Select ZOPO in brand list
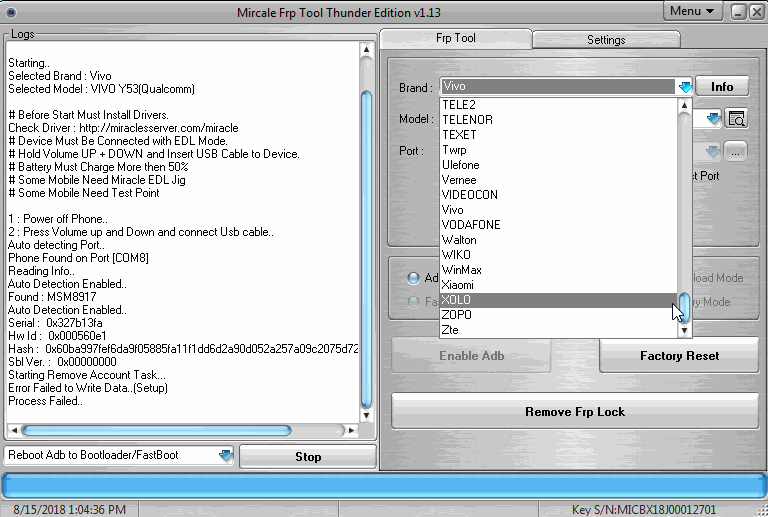Image resolution: width=768 pixels, height=517 pixels. click(558, 315)
